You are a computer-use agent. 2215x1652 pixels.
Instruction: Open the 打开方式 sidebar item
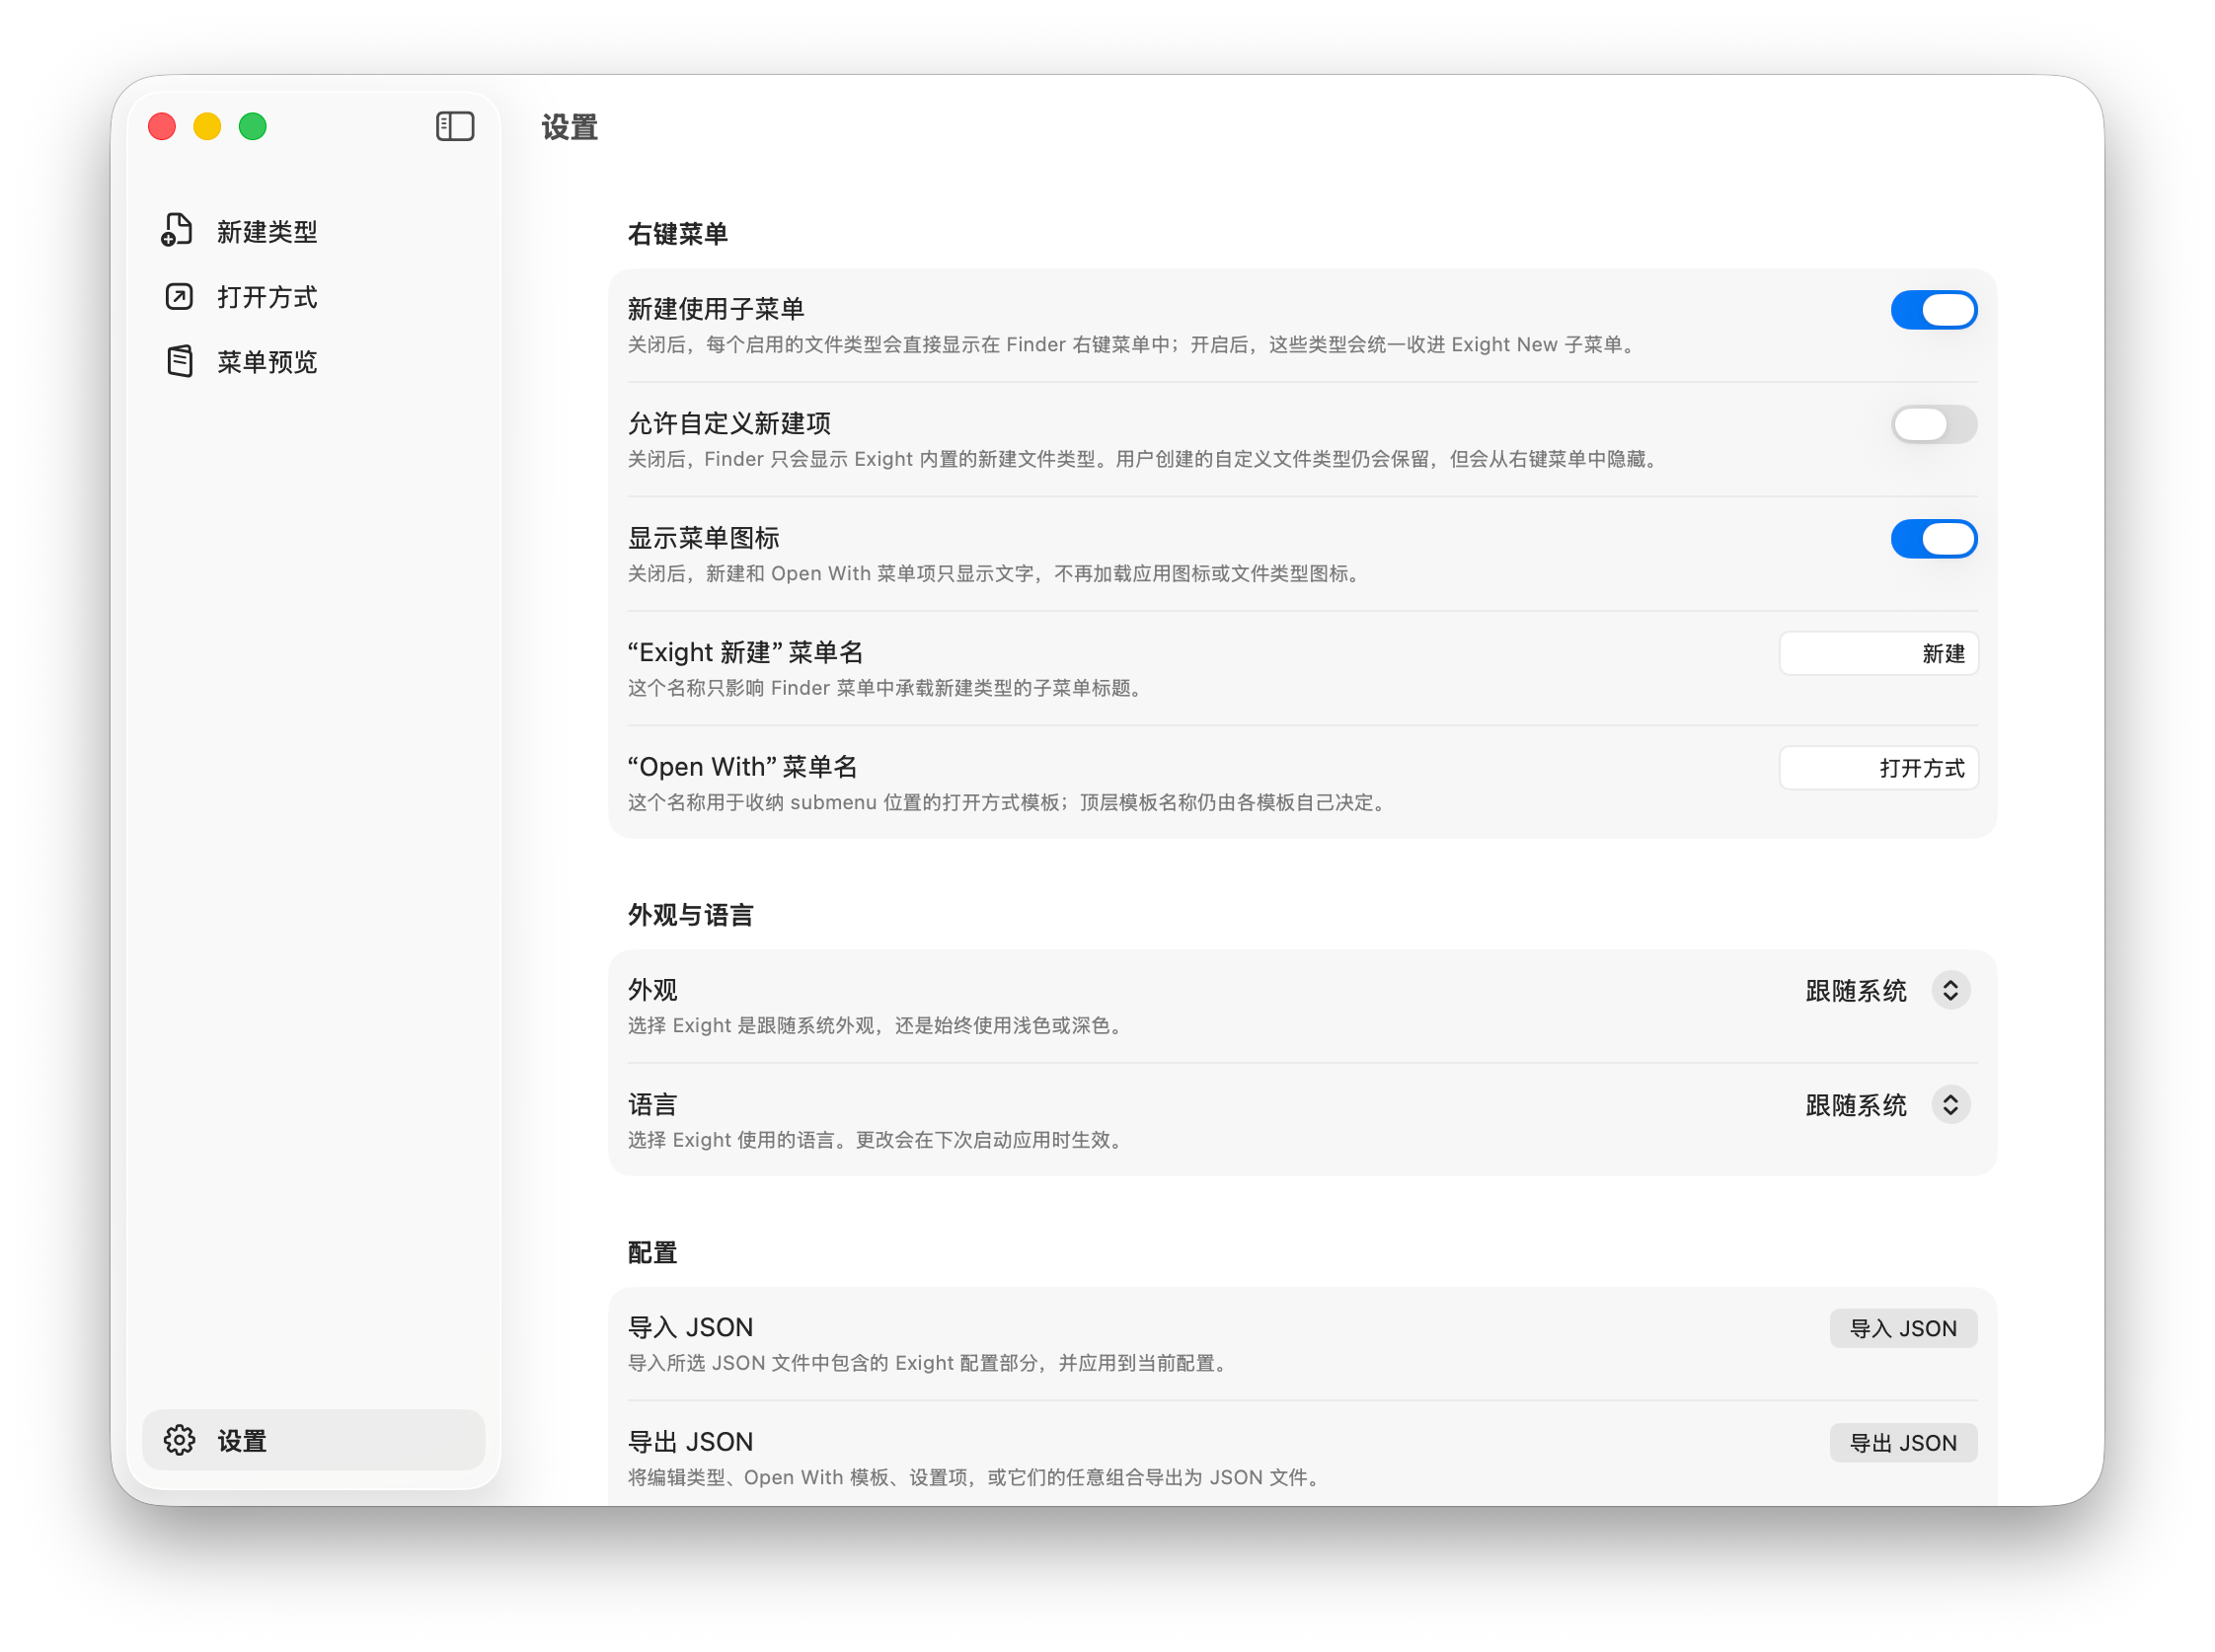point(313,297)
